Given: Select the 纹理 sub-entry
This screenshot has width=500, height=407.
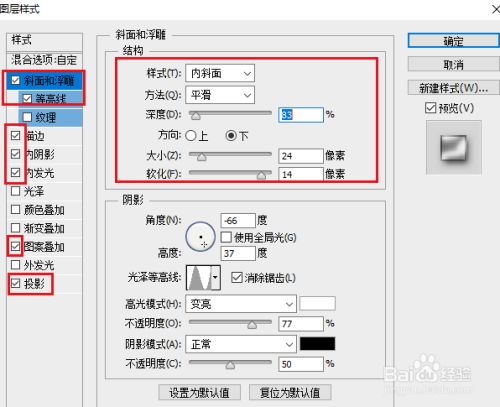Looking at the screenshot, I should click(46, 117).
